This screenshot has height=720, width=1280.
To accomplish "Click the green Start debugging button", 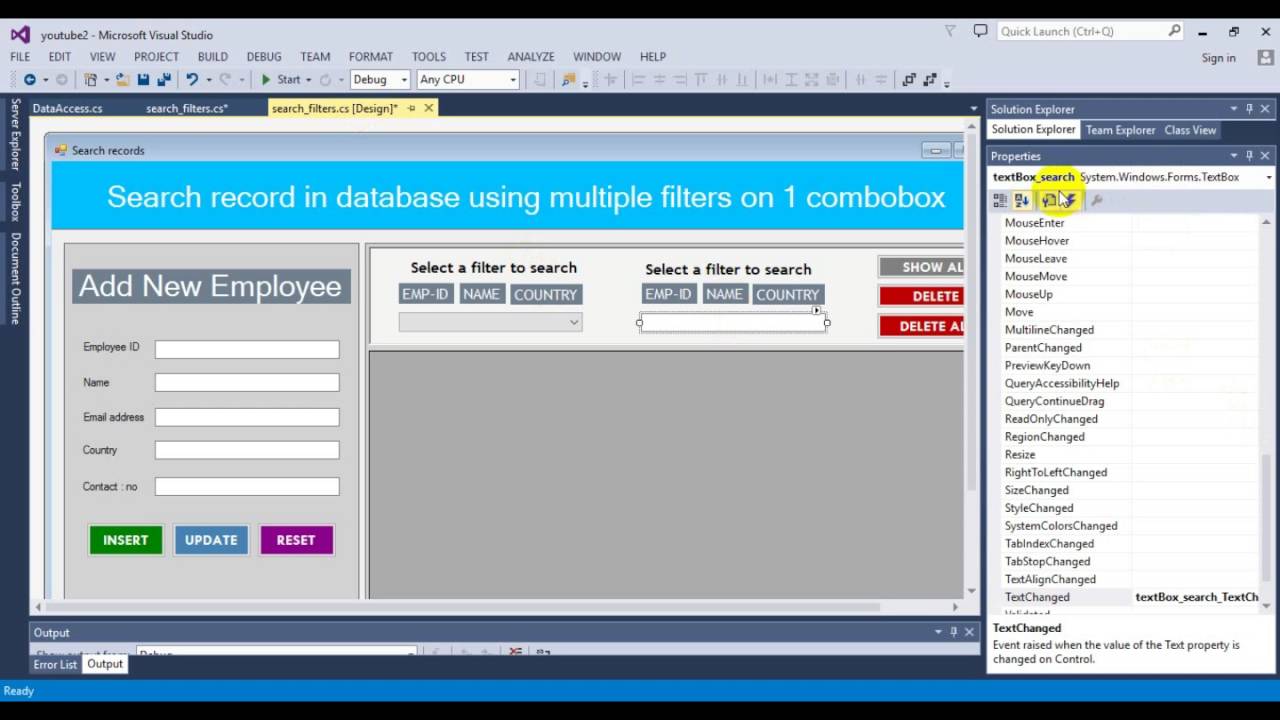I will [x=281, y=80].
